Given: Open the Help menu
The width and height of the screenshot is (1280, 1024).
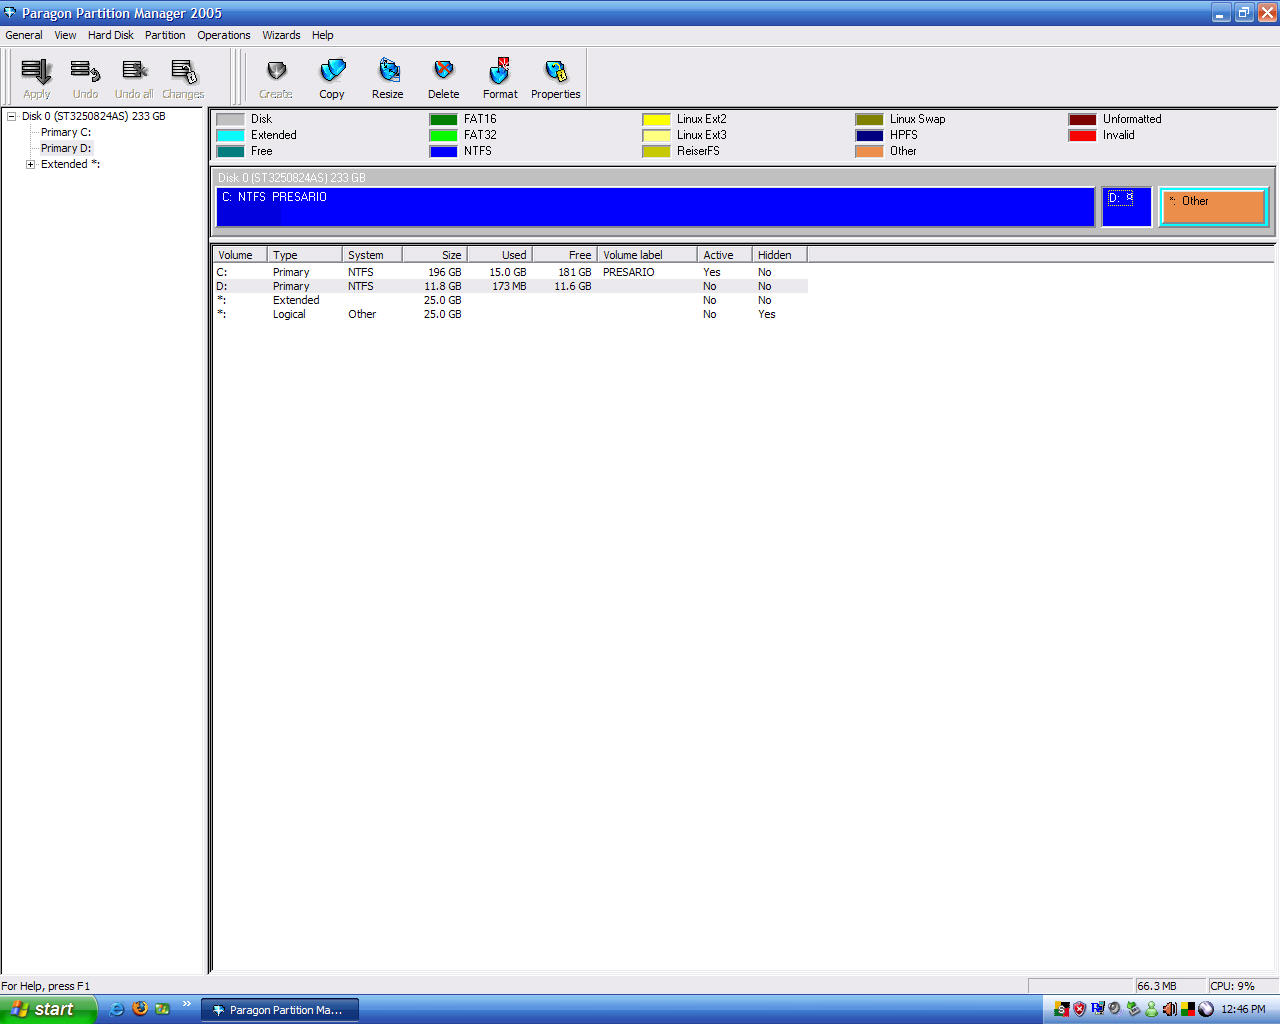Looking at the screenshot, I should (322, 35).
